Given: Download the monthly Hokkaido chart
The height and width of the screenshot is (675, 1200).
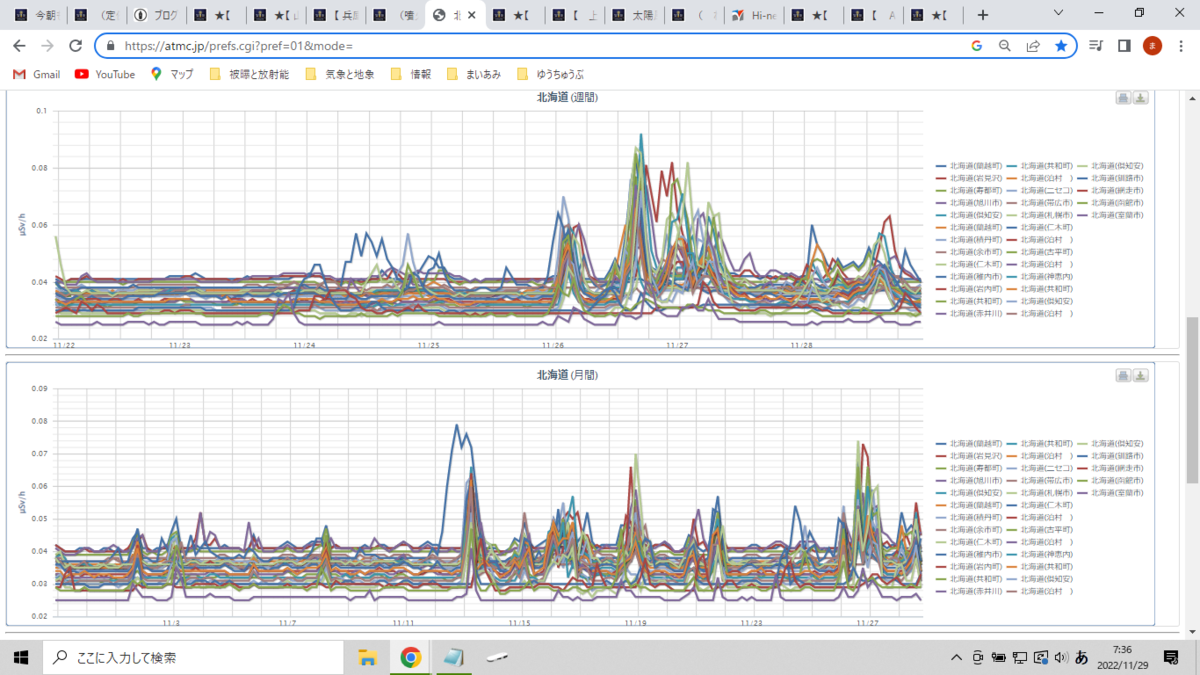Looking at the screenshot, I should coord(1141,375).
